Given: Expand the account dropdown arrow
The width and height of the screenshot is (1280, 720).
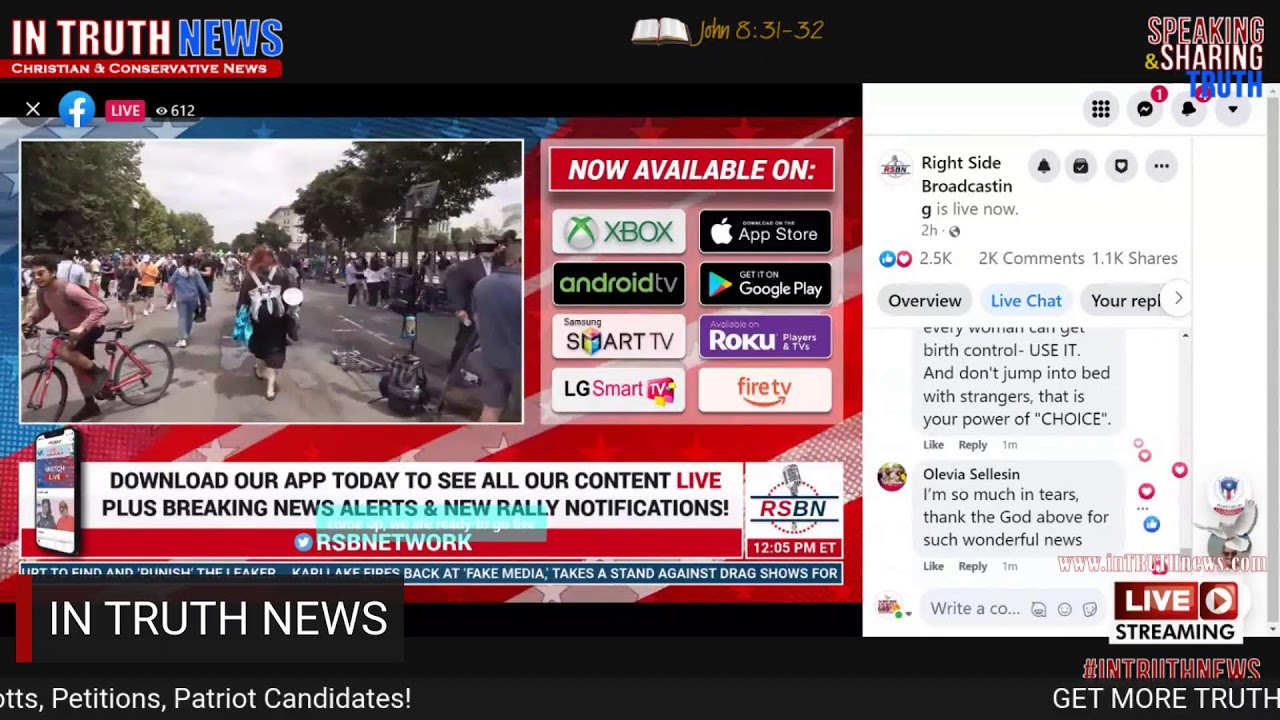Looking at the screenshot, I should click(1233, 110).
